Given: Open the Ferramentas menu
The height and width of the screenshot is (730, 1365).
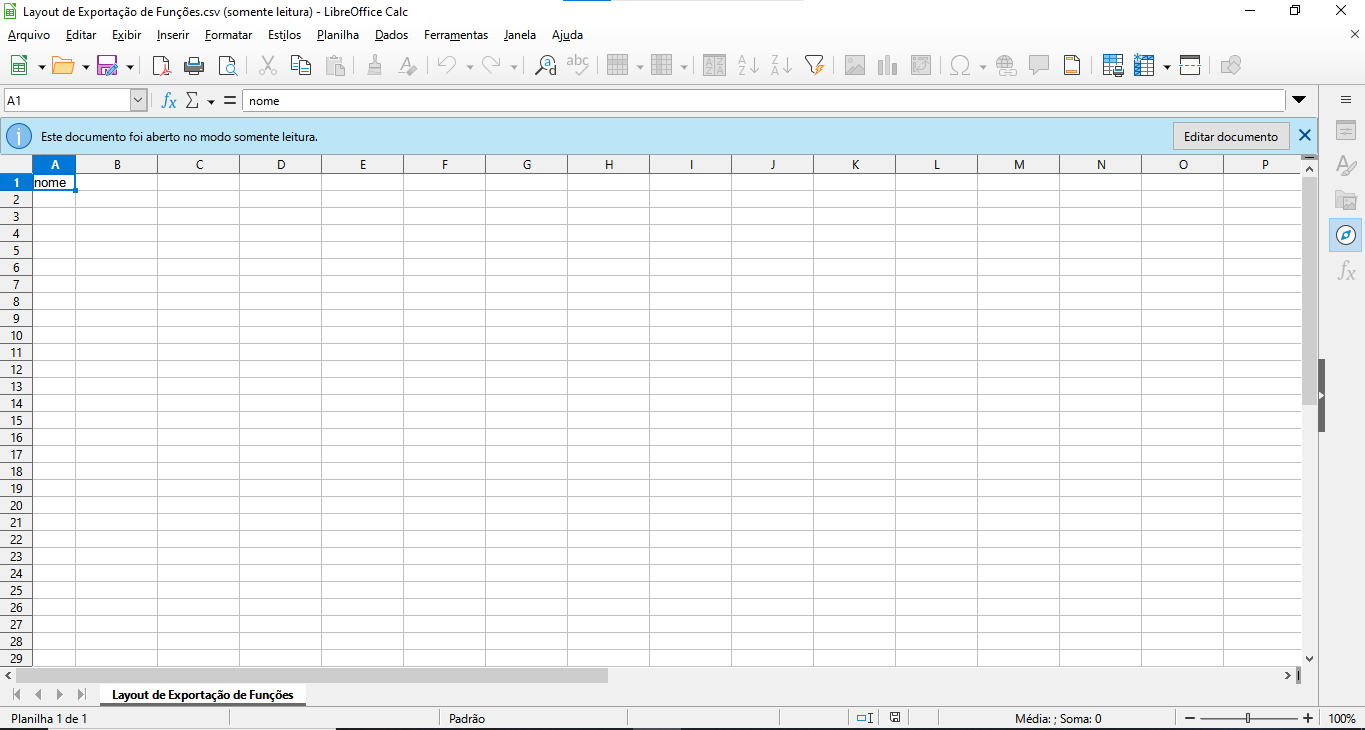Looking at the screenshot, I should [x=456, y=35].
